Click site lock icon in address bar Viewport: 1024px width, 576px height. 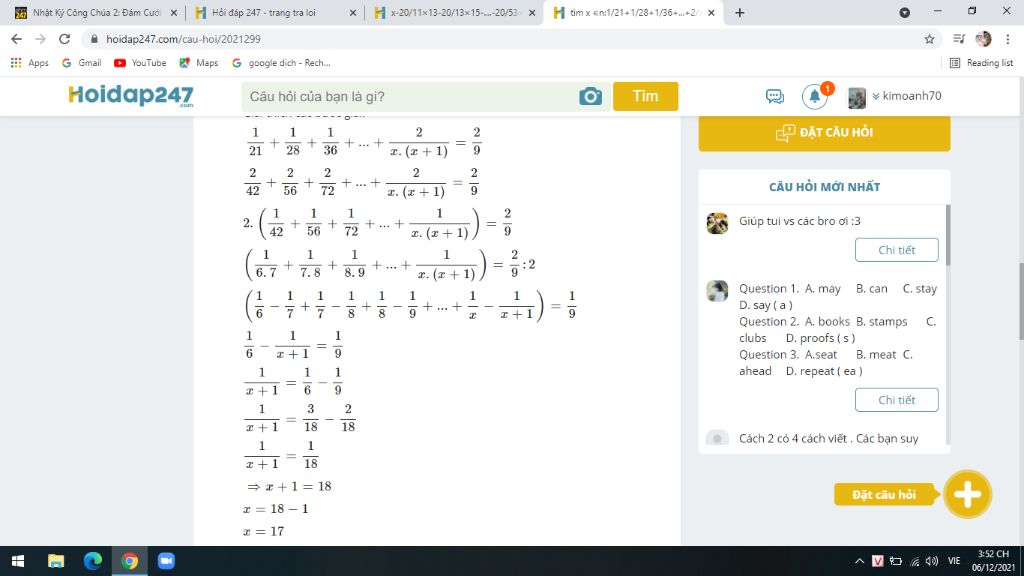point(95,39)
